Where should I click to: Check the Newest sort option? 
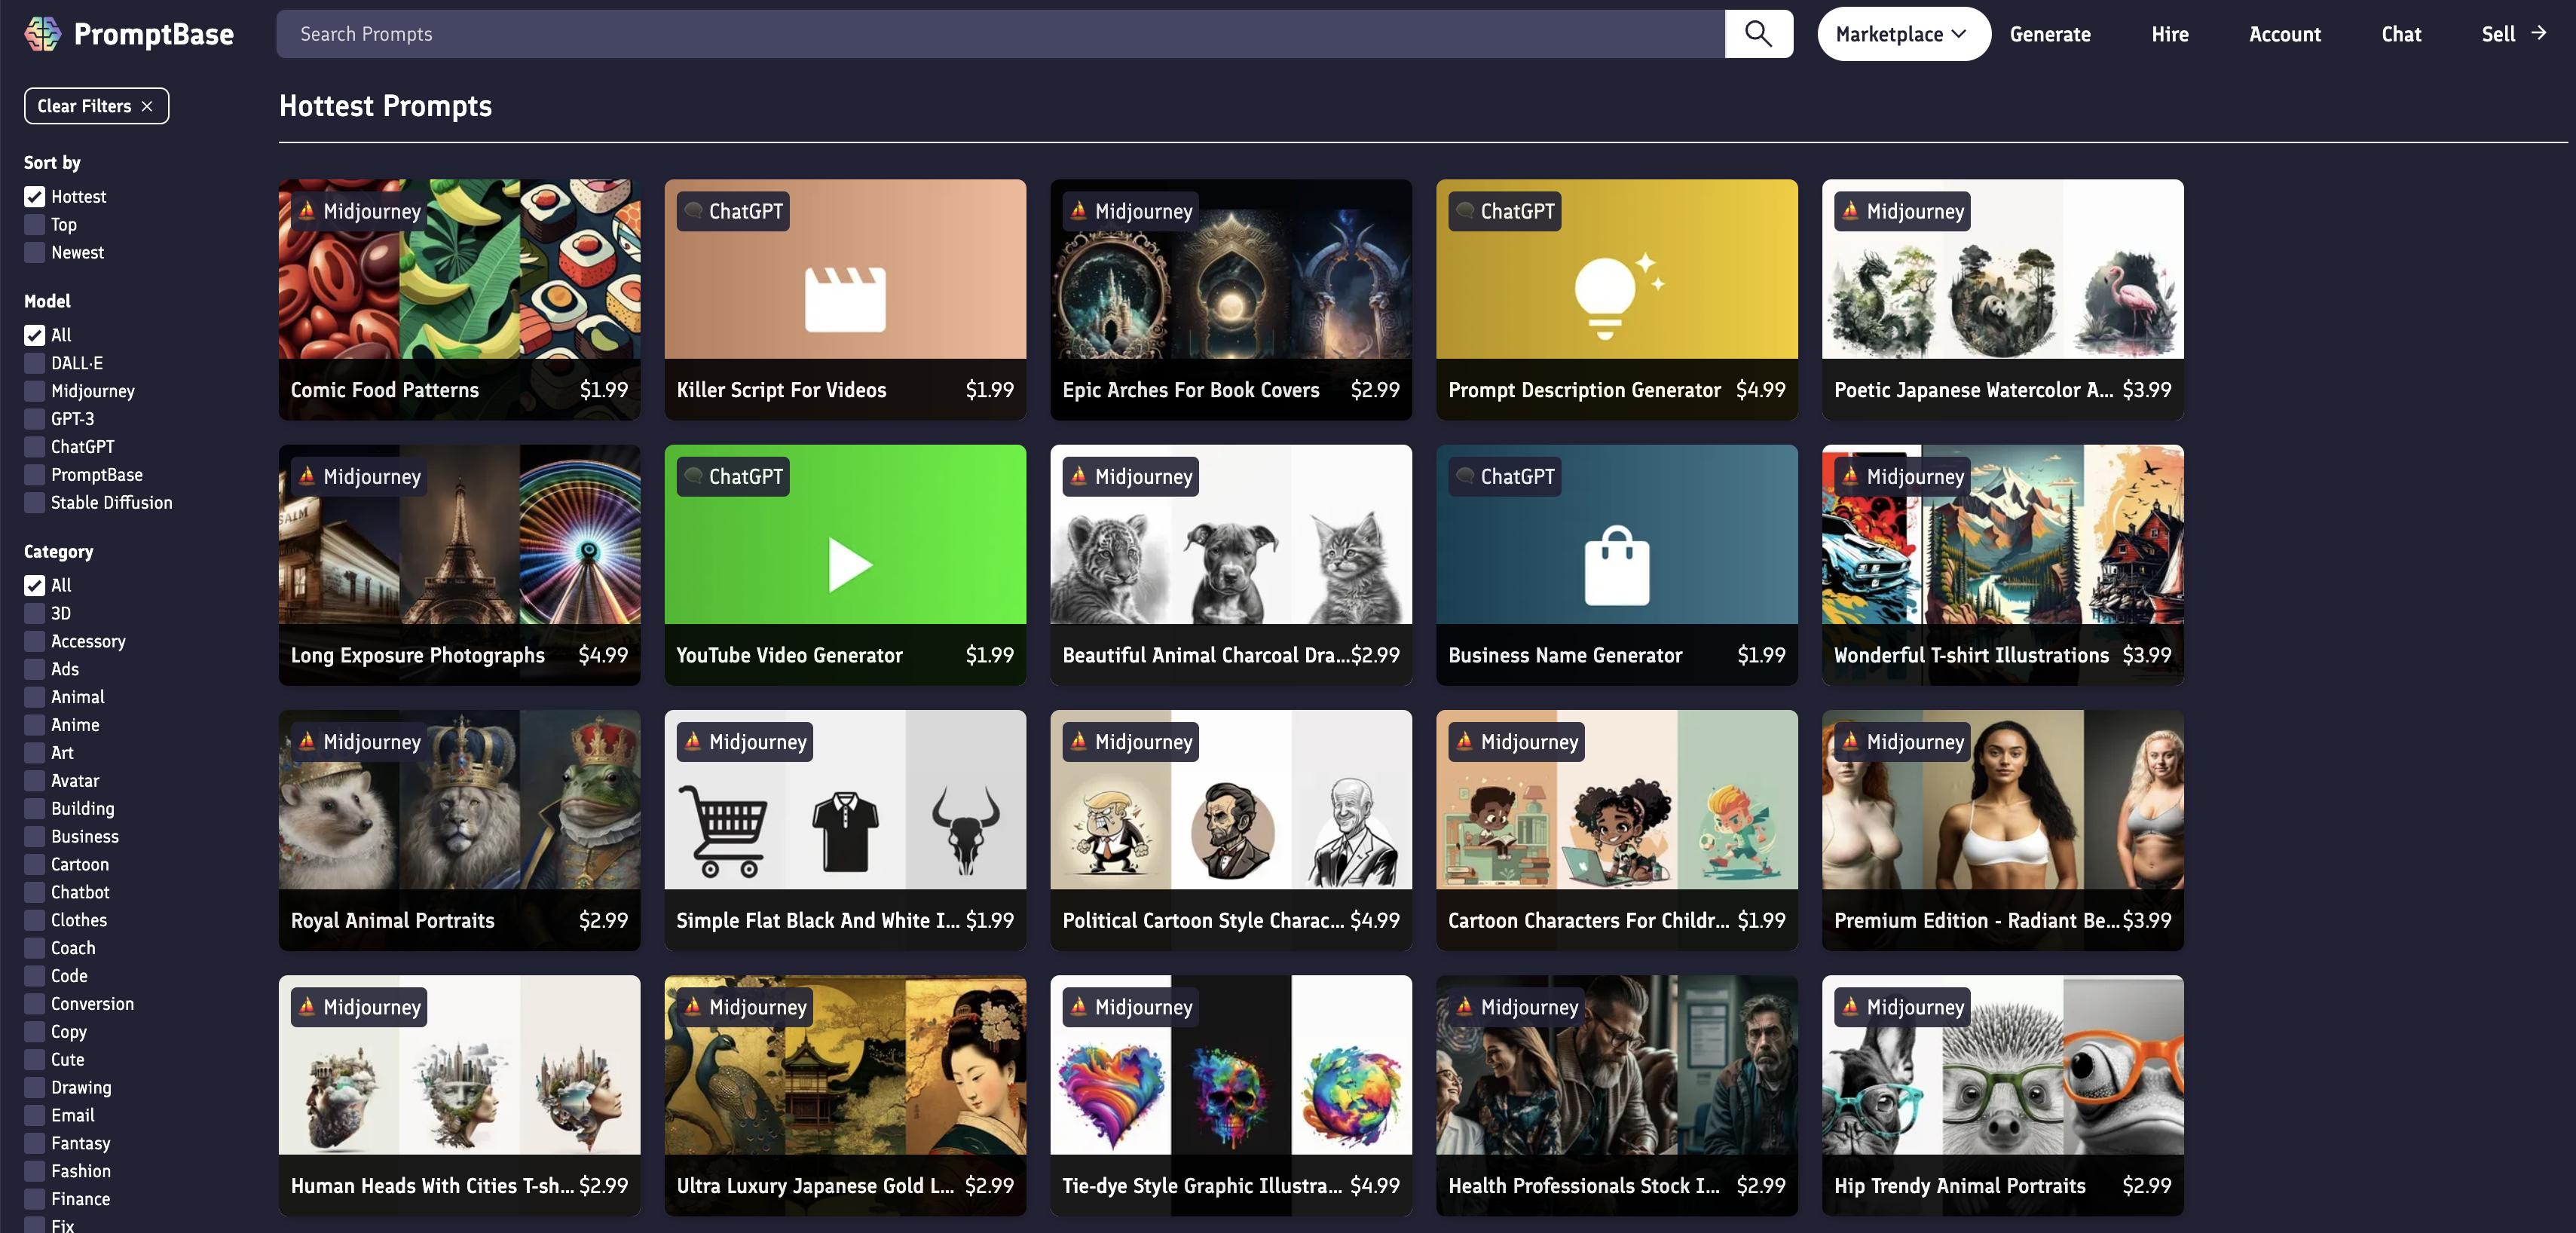pos(35,253)
